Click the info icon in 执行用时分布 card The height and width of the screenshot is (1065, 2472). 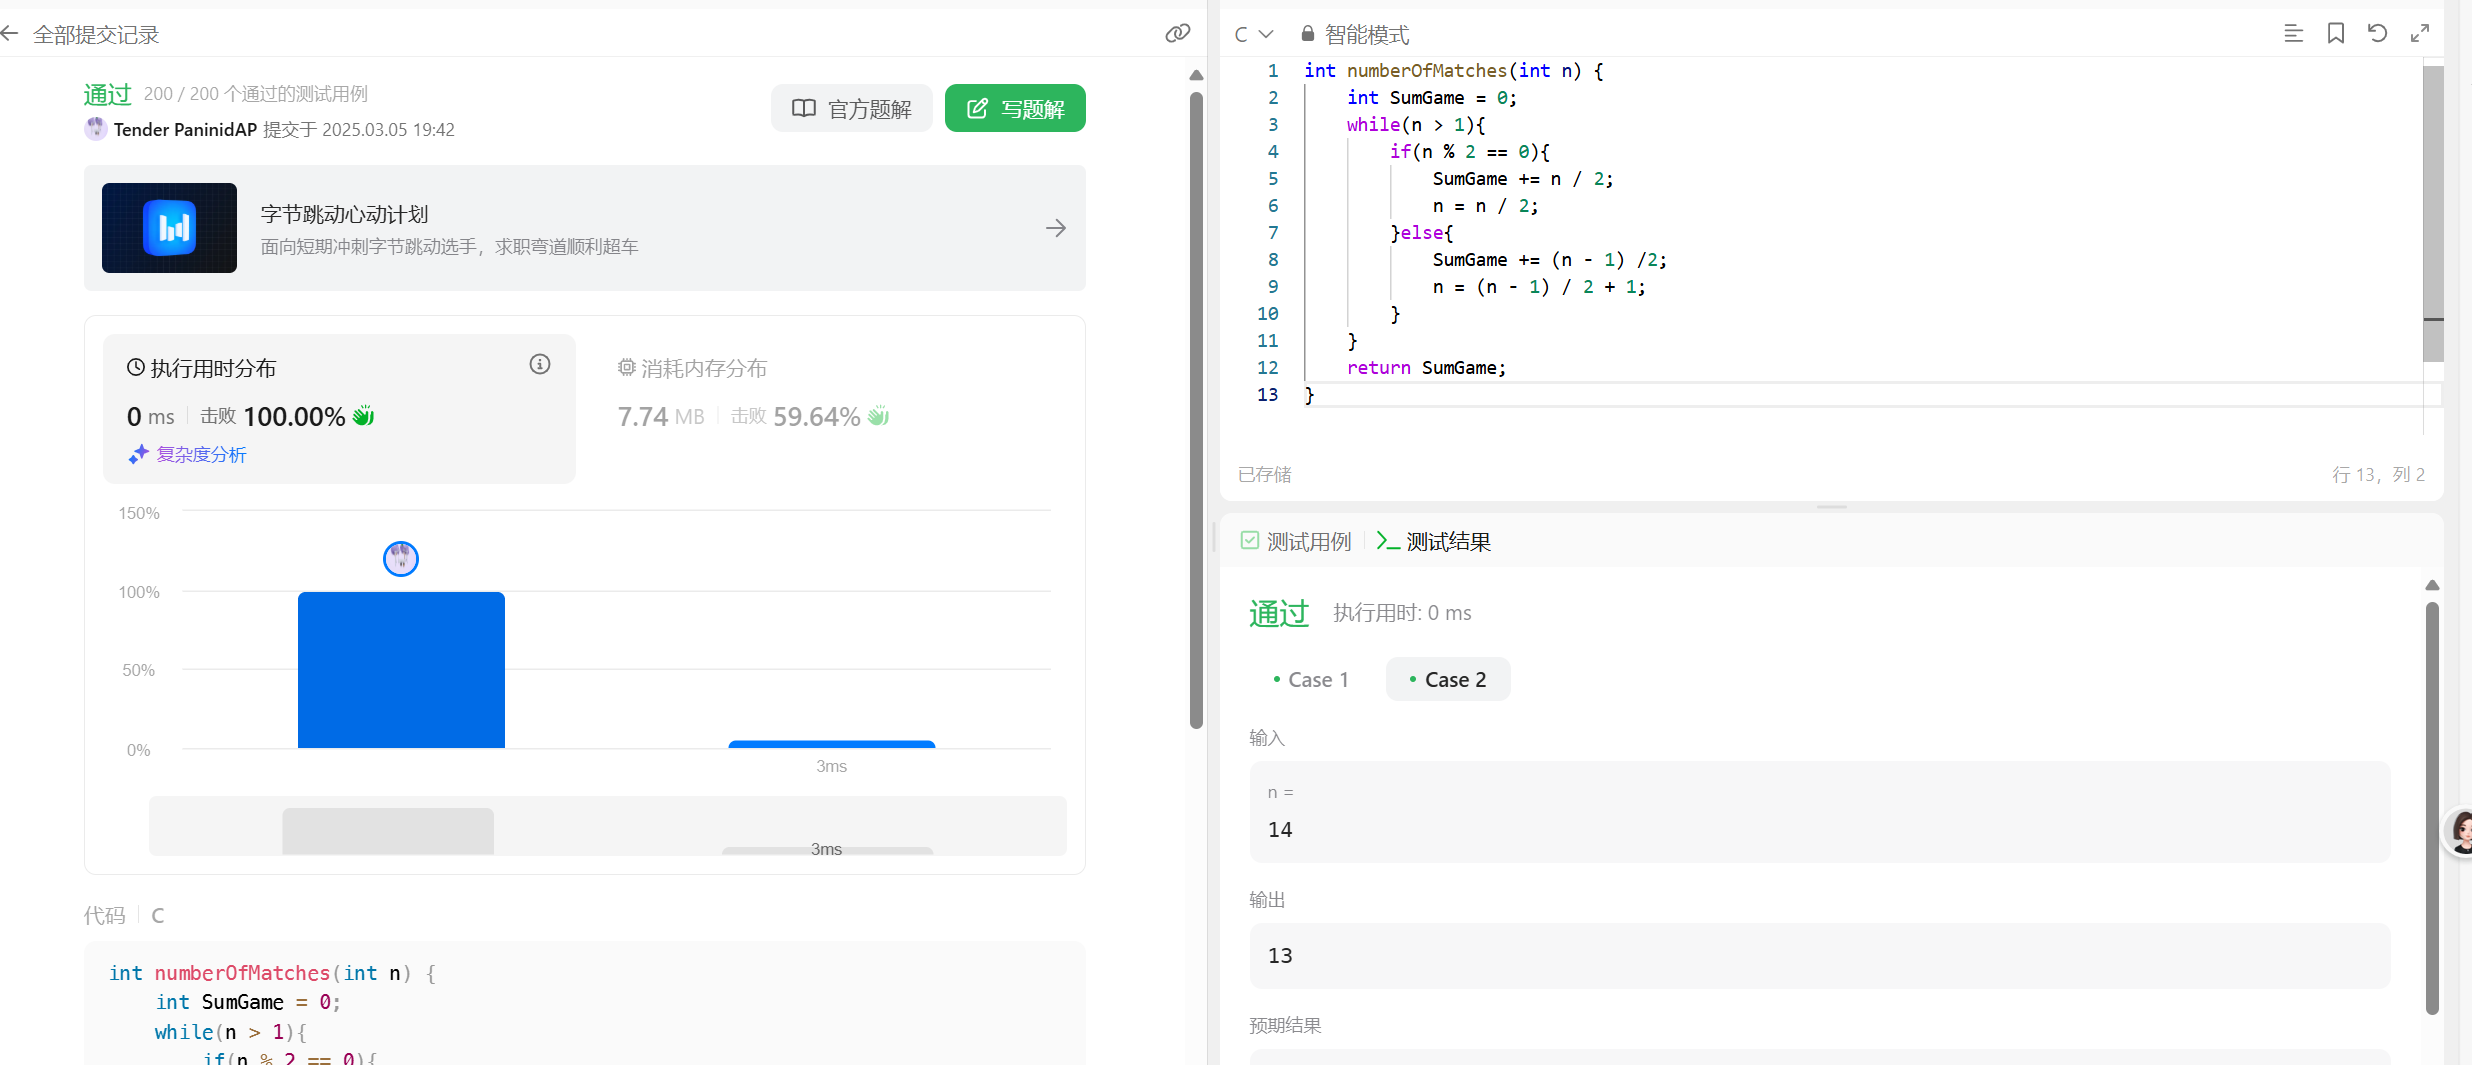coord(540,365)
